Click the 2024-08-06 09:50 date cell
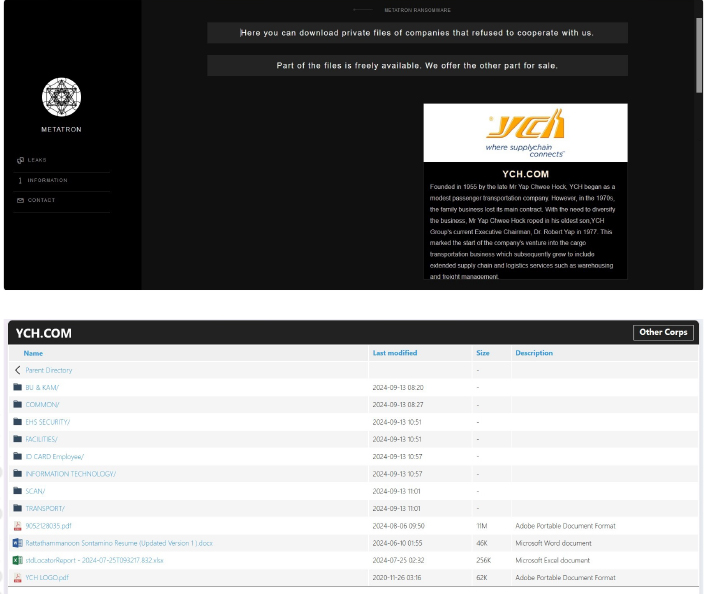The image size is (704, 594). point(398,526)
